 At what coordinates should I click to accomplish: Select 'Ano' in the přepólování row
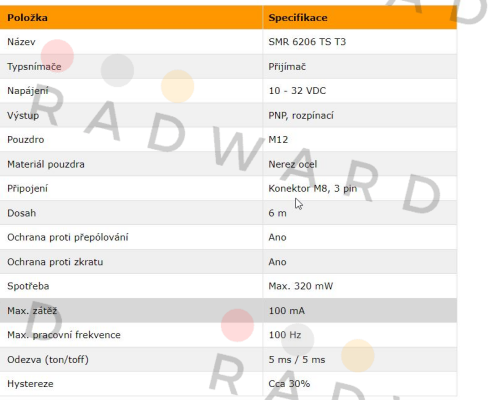(x=277, y=237)
